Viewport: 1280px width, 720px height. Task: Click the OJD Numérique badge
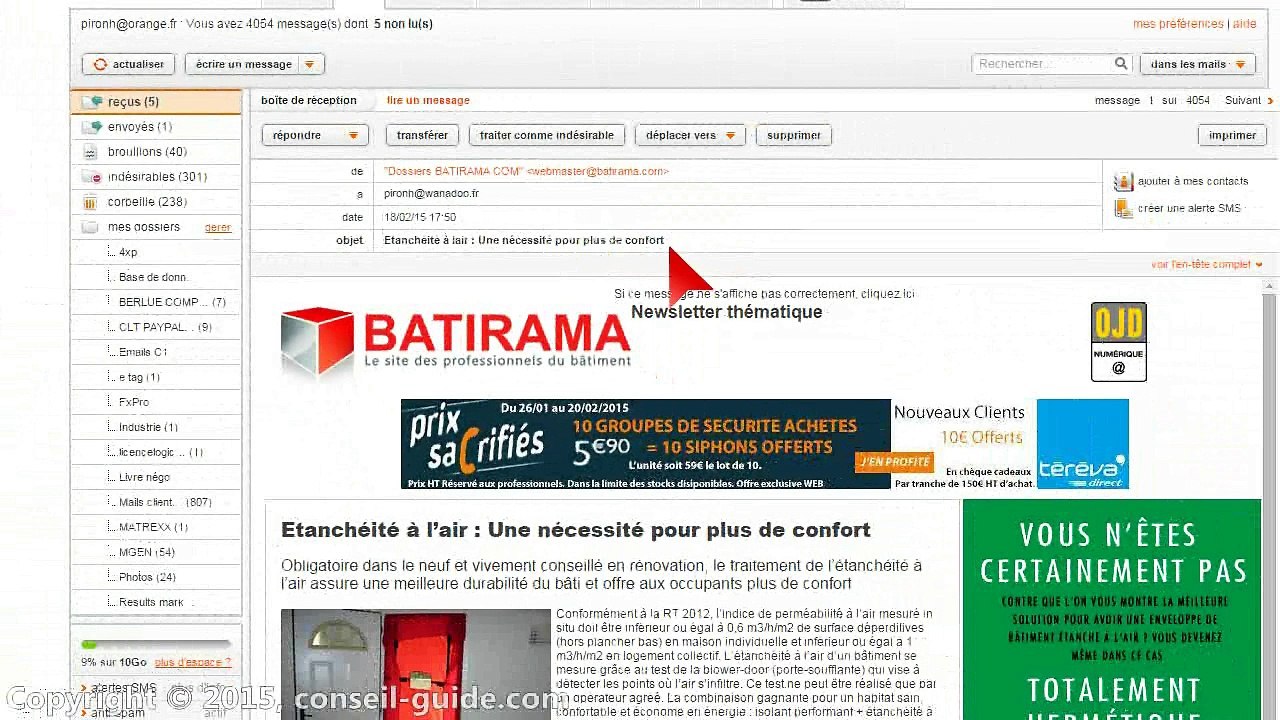(1118, 342)
